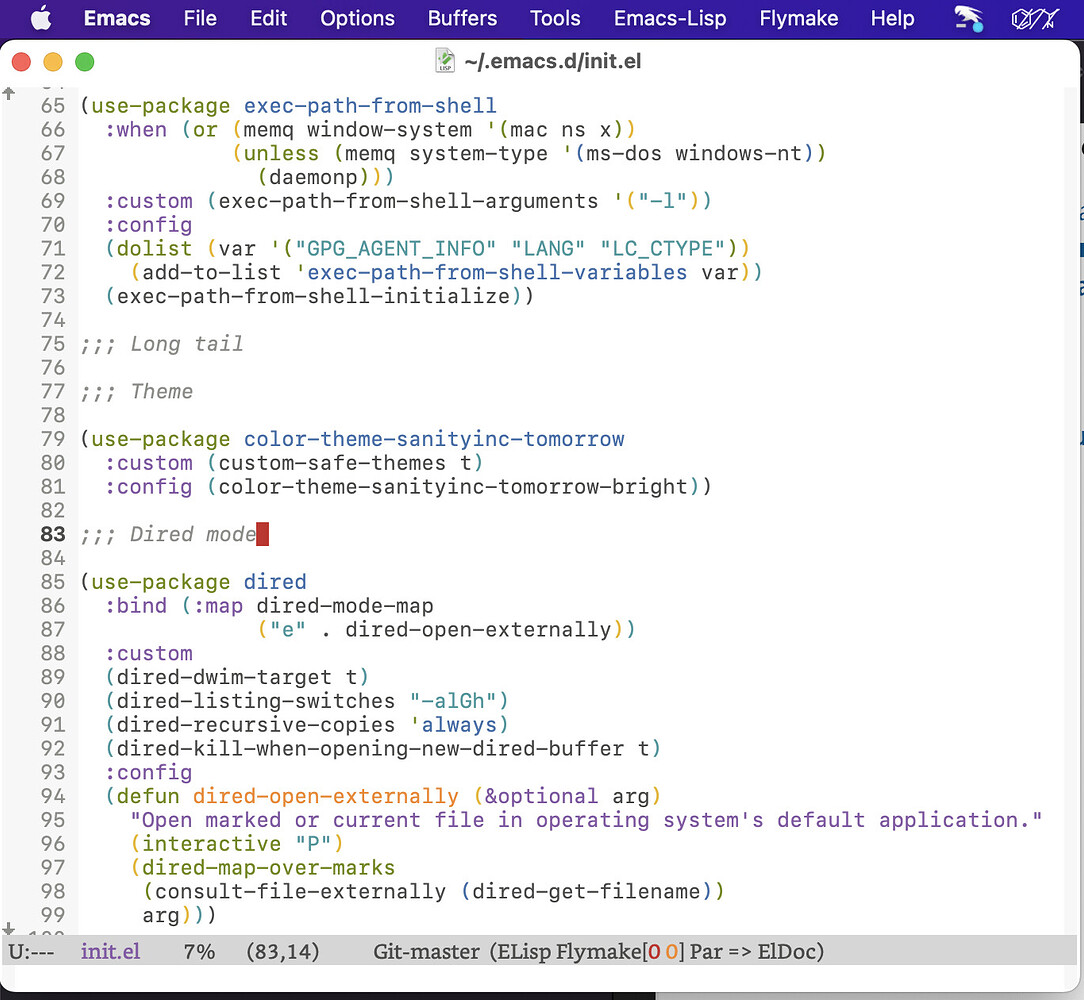Click the init.el file proxy icon in titlebar

coord(445,60)
